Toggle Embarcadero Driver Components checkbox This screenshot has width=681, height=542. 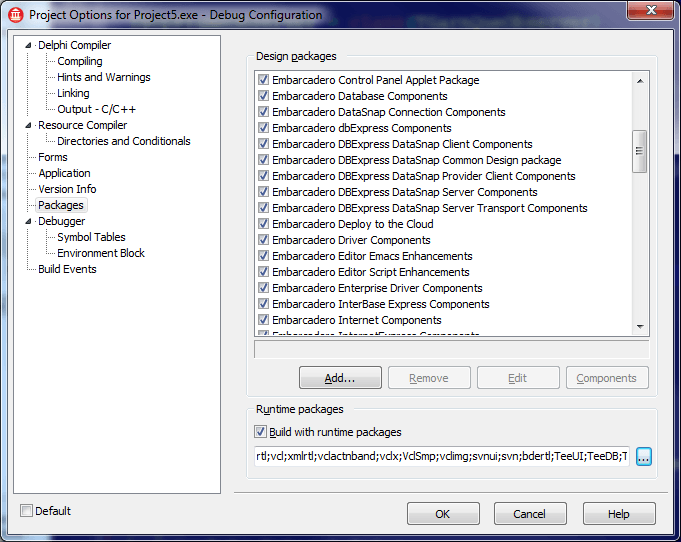click(263, 240)
